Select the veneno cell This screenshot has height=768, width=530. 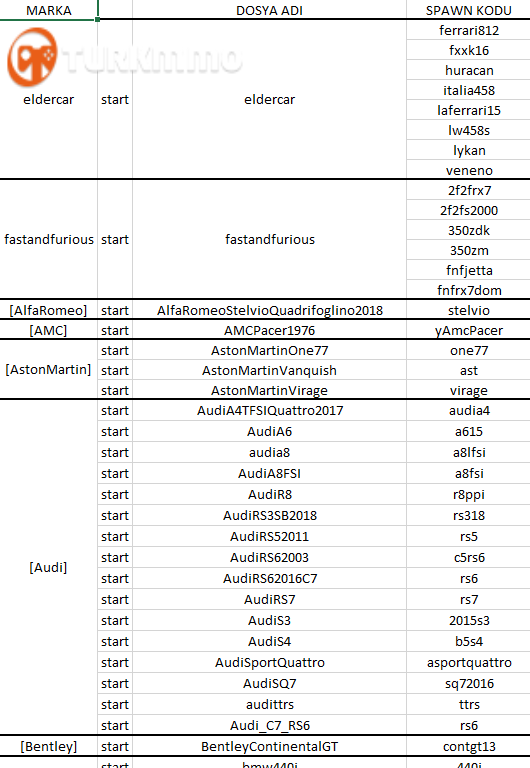pos(468,170)
